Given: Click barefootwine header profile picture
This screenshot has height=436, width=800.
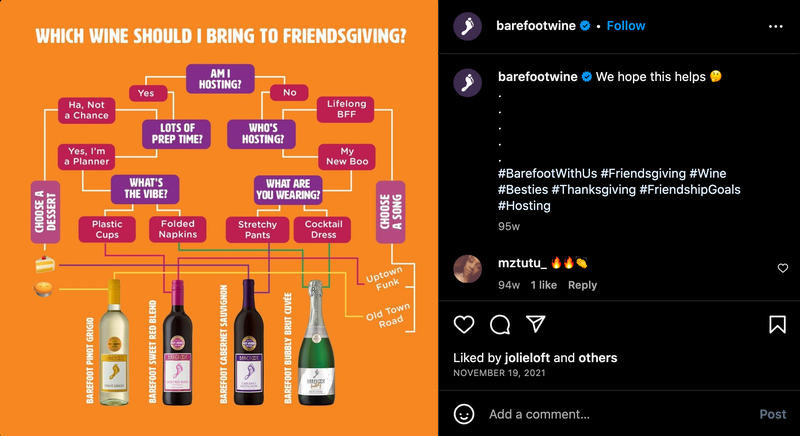Looking at the screenshot, I should [467, 26].
